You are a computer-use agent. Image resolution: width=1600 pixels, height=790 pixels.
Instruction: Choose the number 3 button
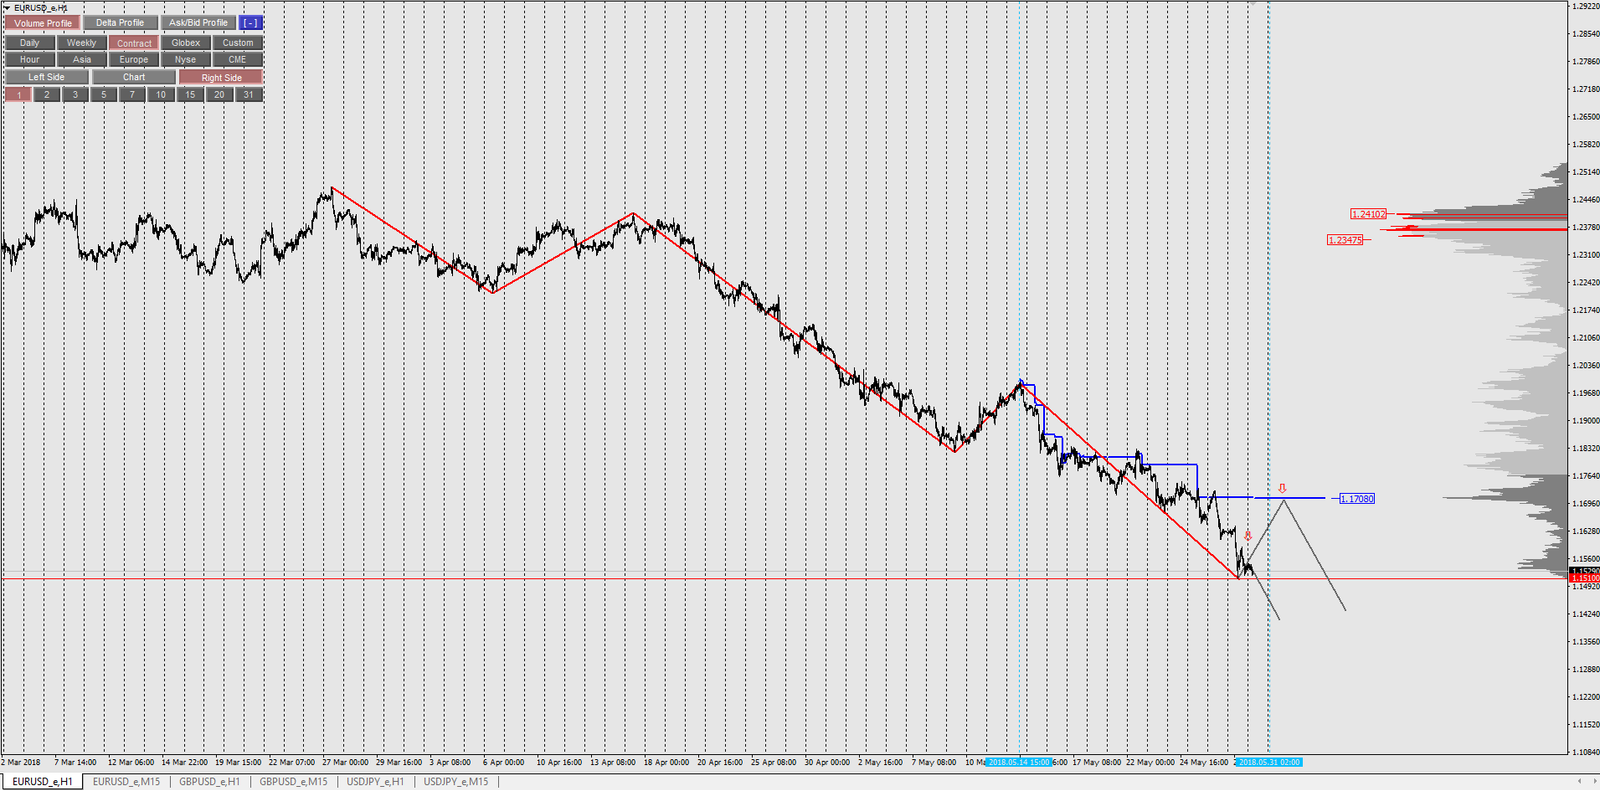click(x=75, y=95)
